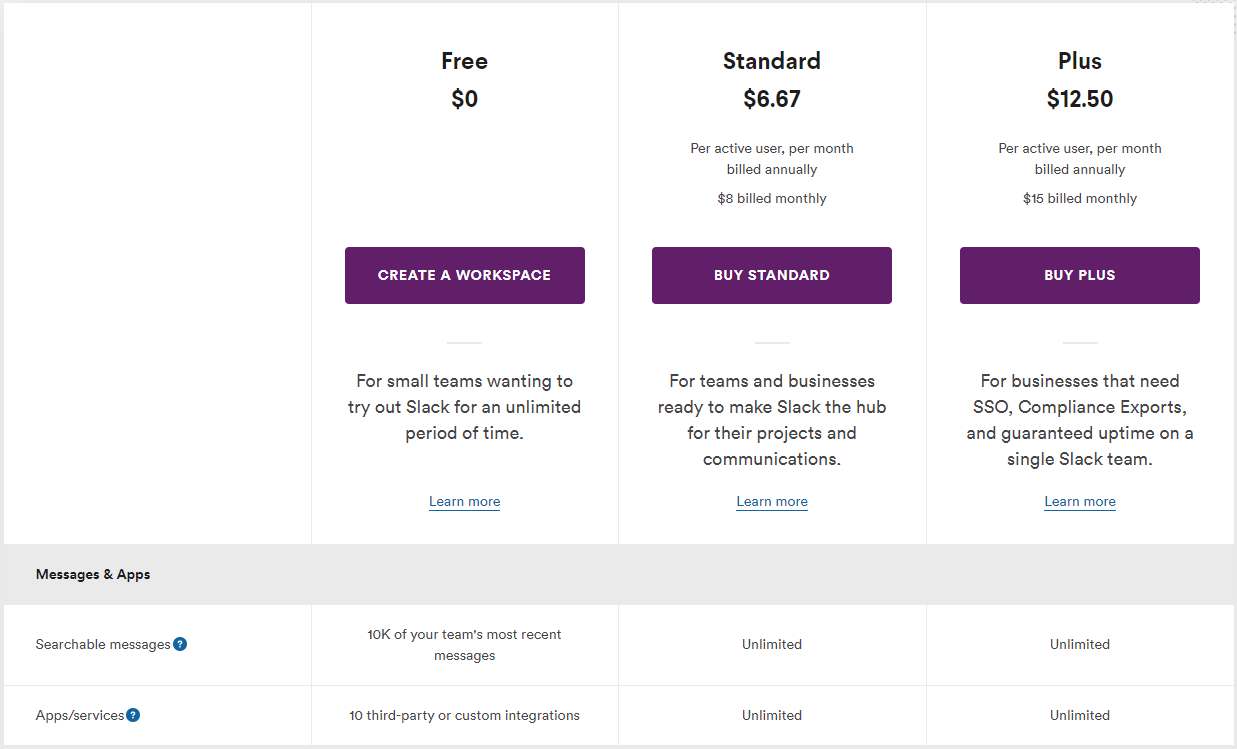Click the Apps/services row label
Screen dimensions: 1237x749
(x=80, y=715)
